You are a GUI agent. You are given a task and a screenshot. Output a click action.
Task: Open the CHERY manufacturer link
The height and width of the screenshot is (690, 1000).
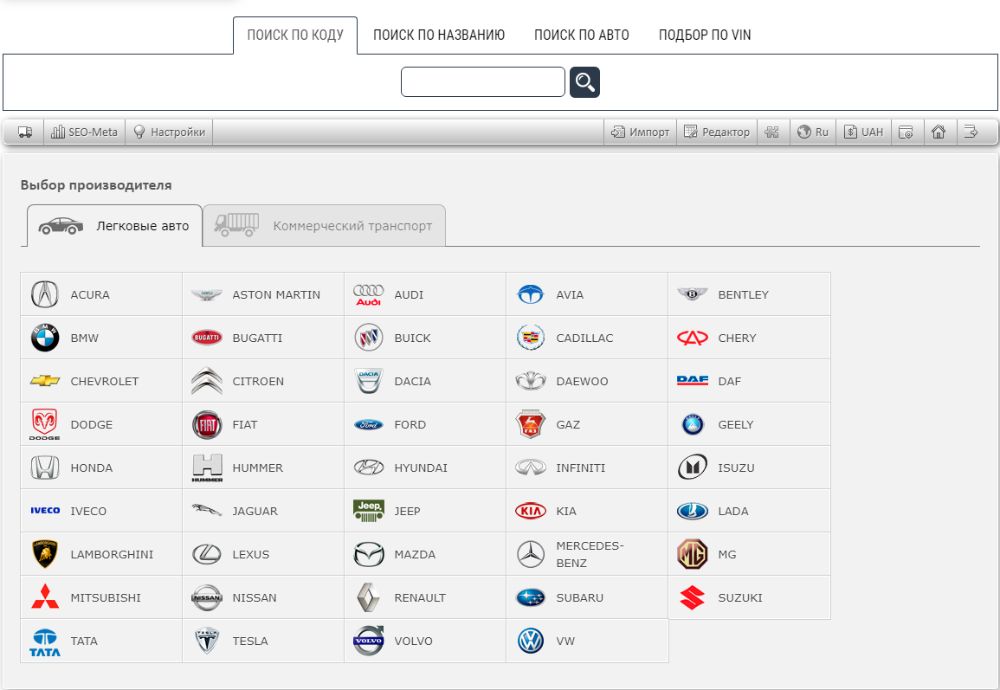tap(737, 338)
